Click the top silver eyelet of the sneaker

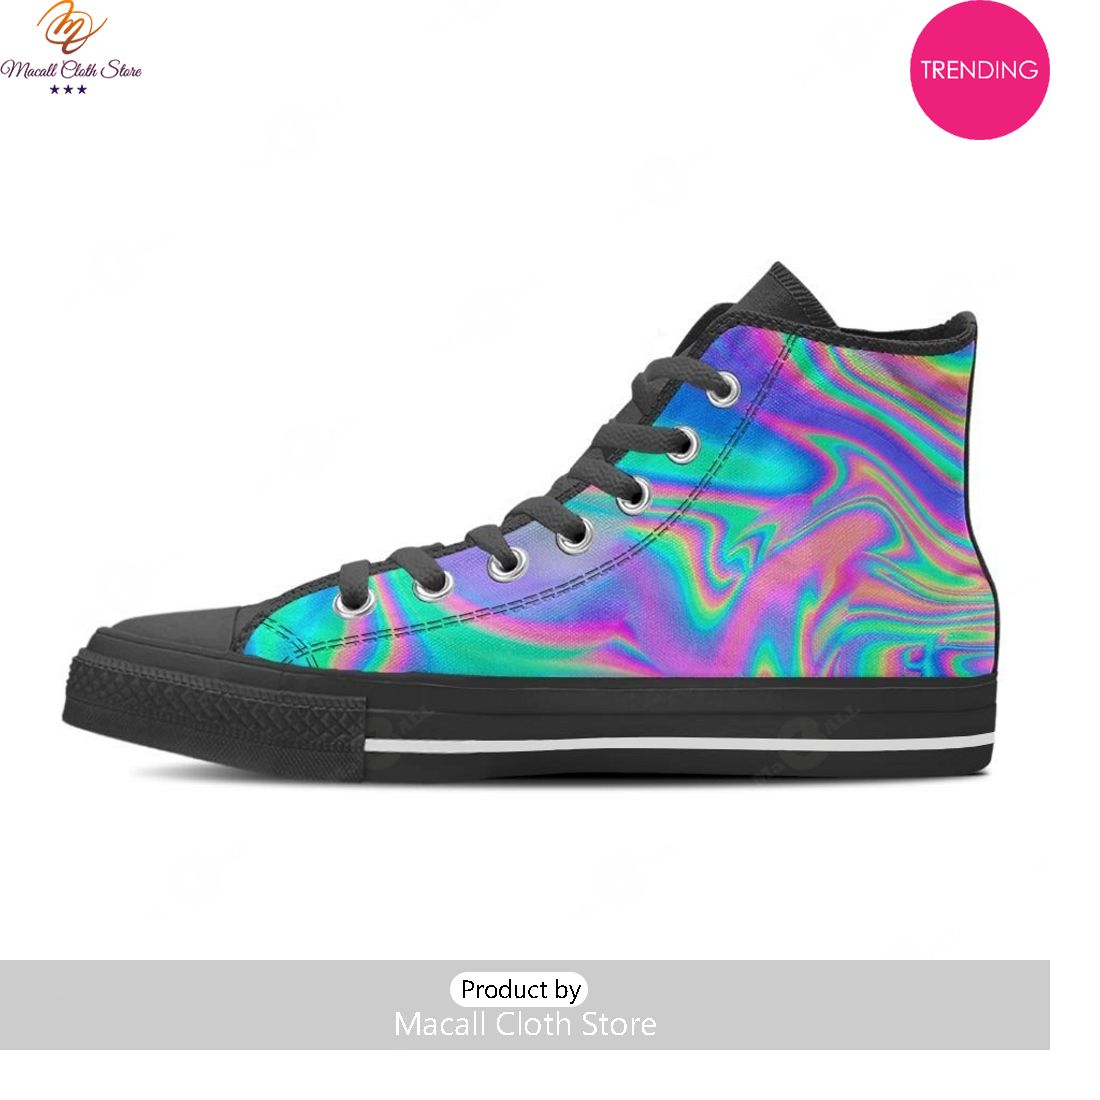click(x=723, y=390)
